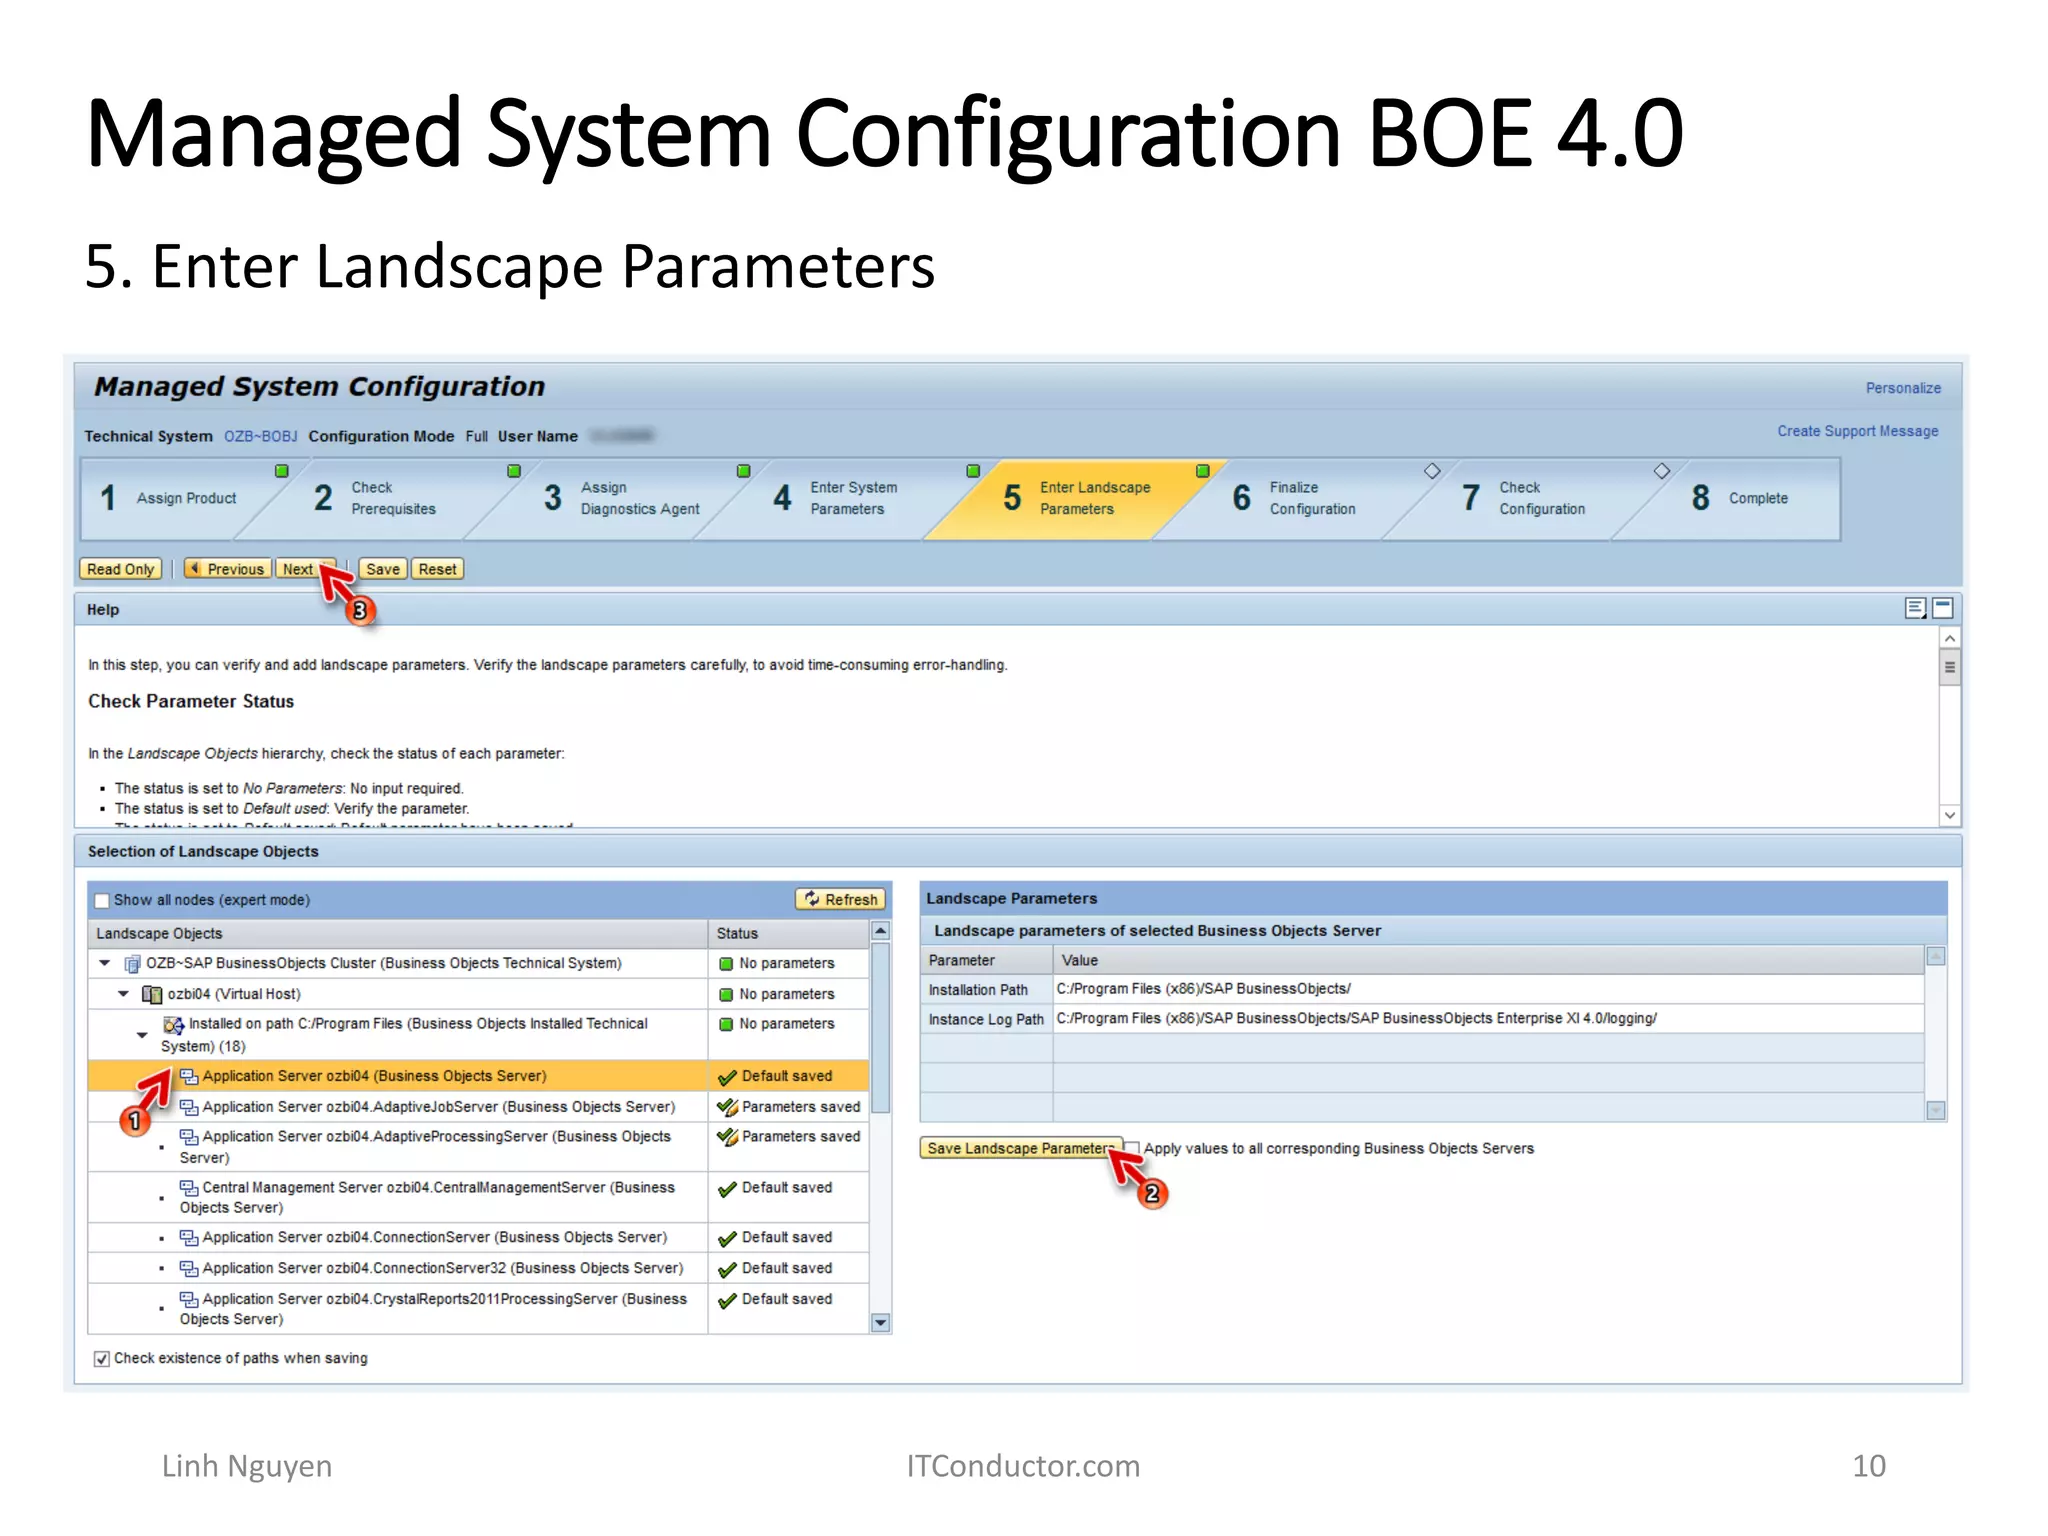Screen dimensions: 2048x1536
Task: Click the Installed Technical System path icon
Action: 173,1025
